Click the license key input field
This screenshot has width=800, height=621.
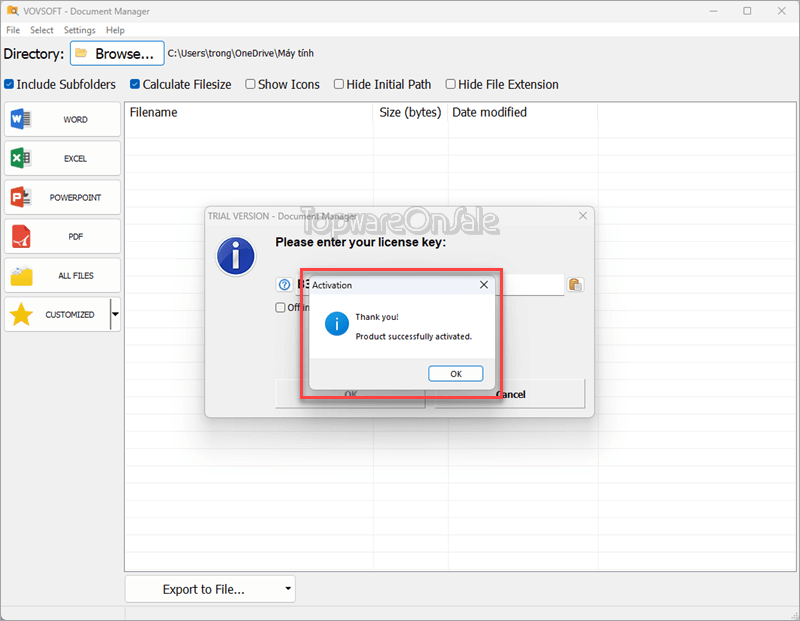(x=430, y=285)
